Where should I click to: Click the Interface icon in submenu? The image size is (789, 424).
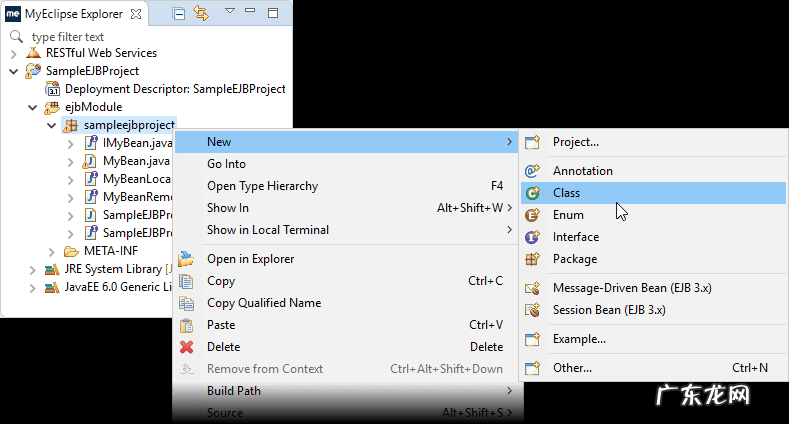(x=533, y=237)
